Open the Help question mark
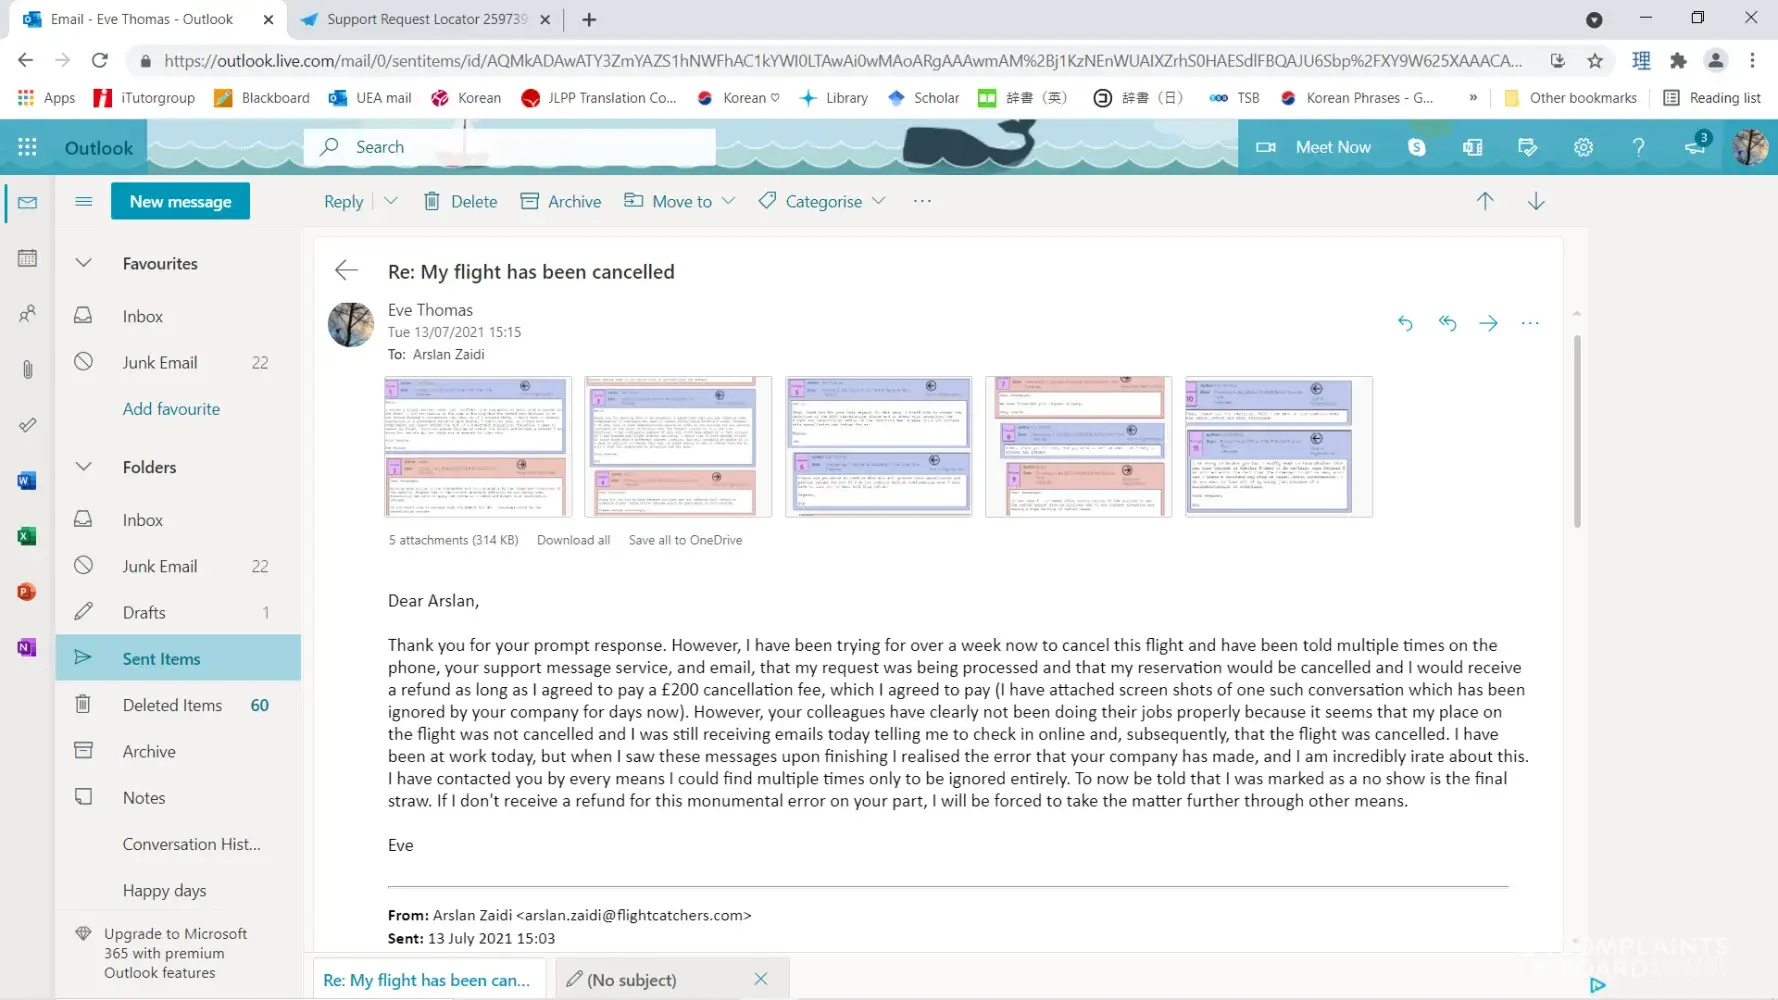 tap(1638, 147)
